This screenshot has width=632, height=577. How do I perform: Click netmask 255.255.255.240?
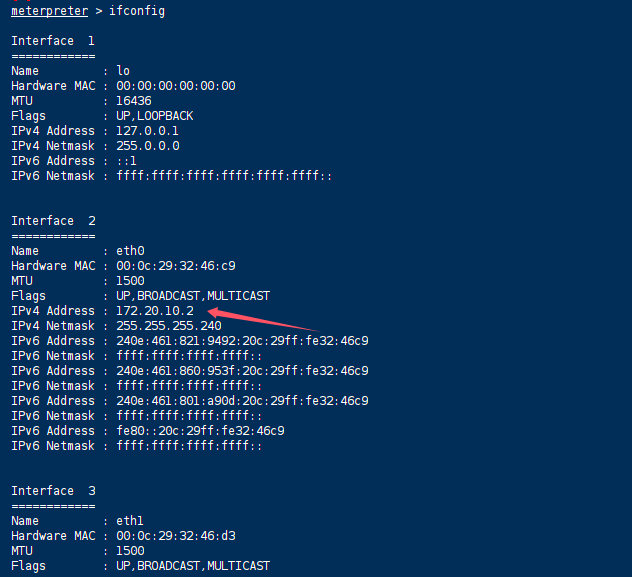tap(168, 326)
